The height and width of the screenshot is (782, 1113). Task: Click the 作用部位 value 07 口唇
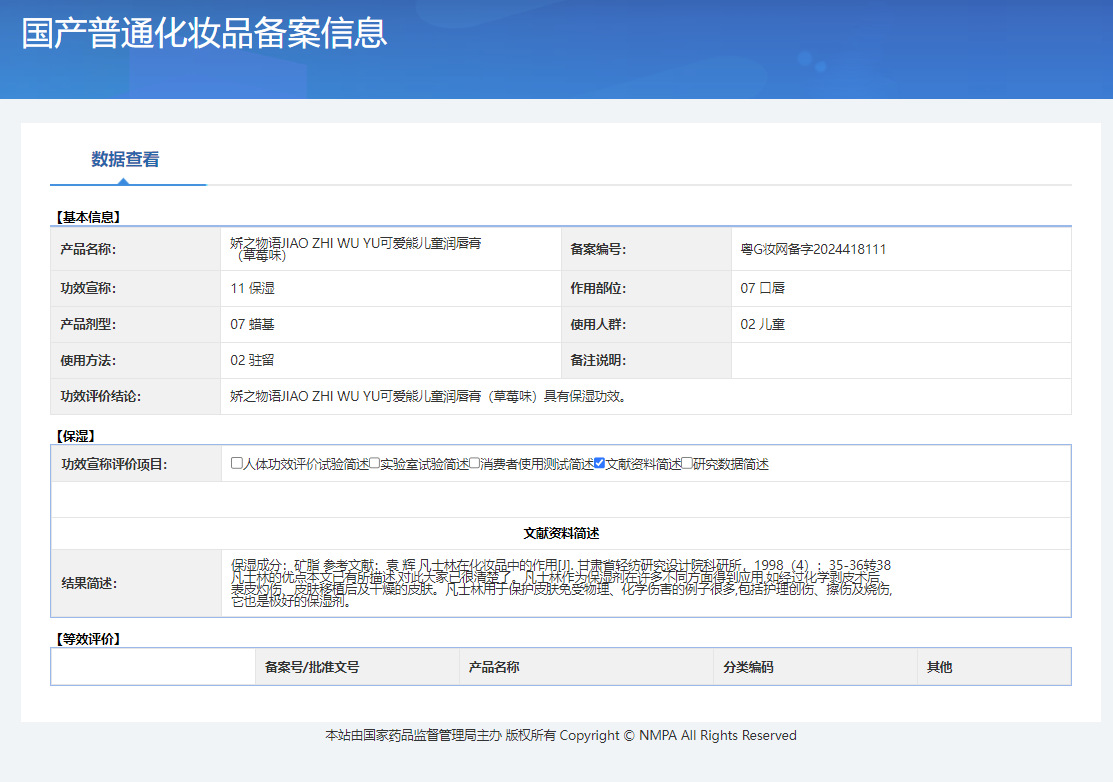pyautogui.click(x=762, y=288)
